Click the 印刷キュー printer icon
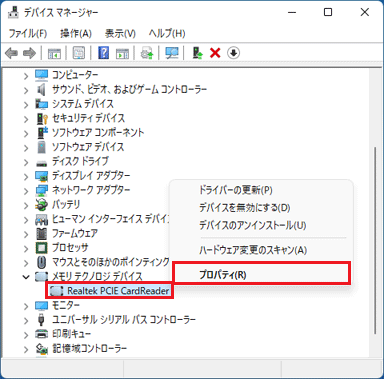 [x=41, y=334]
